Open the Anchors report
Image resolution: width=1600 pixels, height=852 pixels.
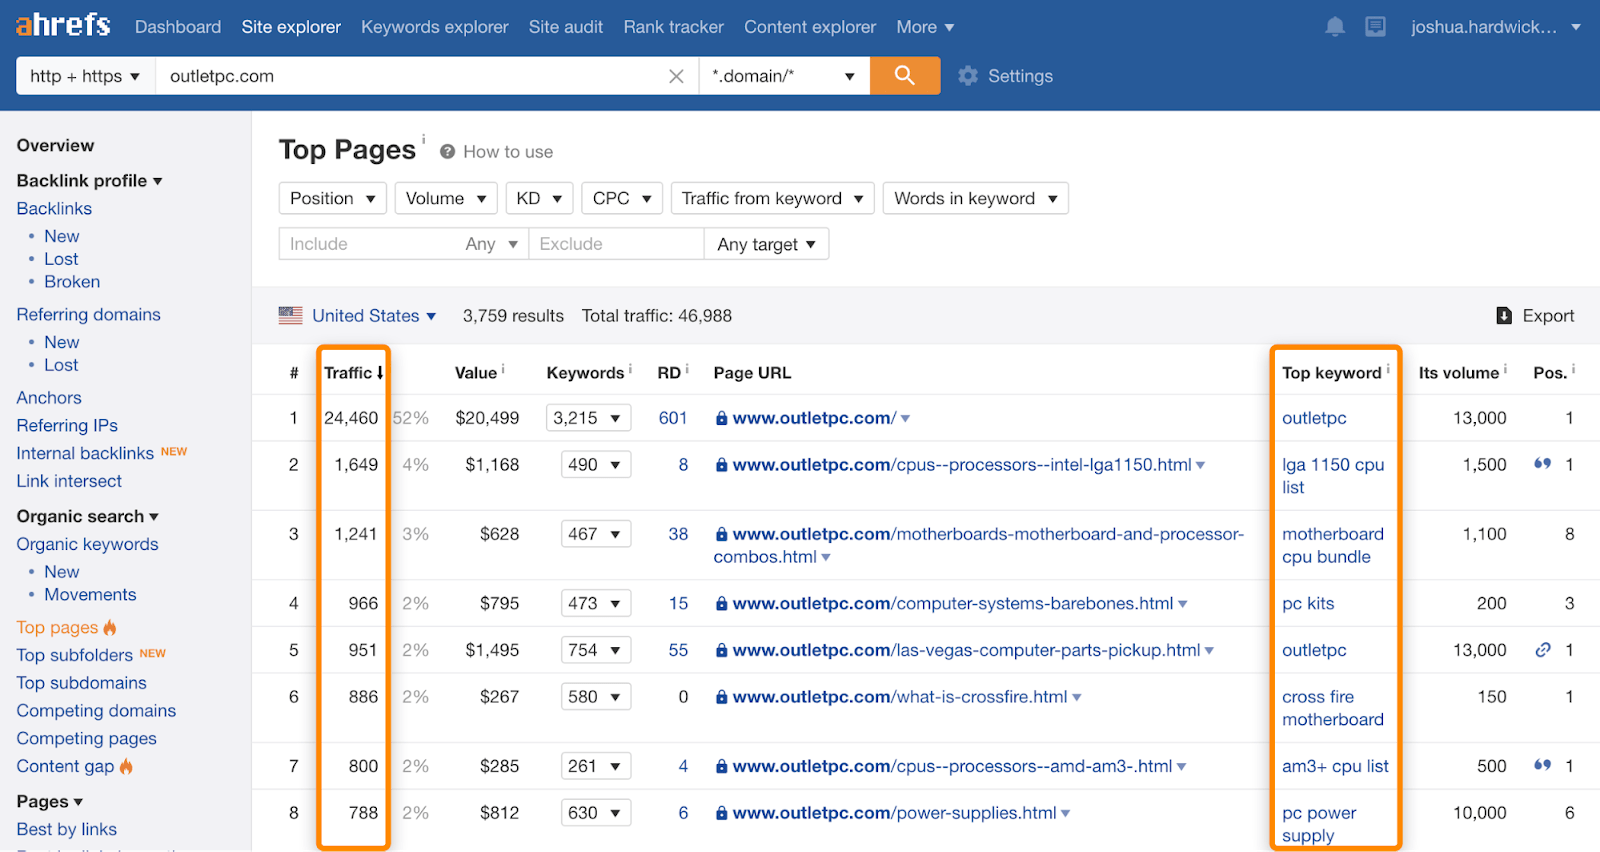point(49,398)
